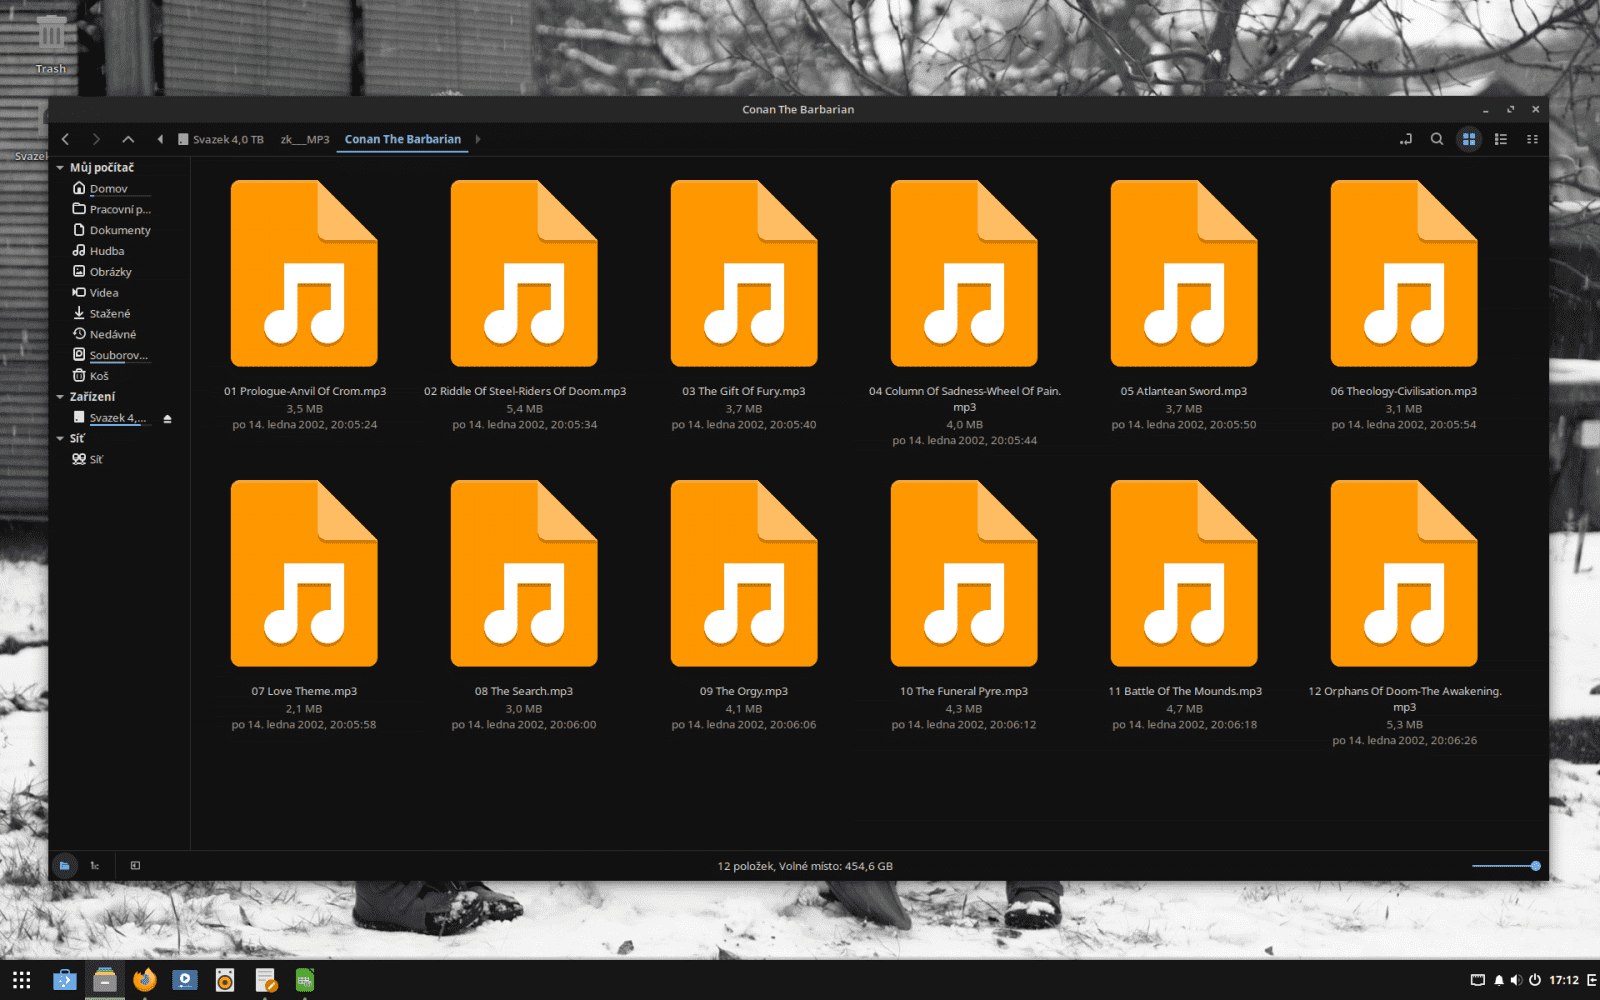Jump to Svazek 4,0 TB in path bar
This screenshot has width=1600, height=1000.
tap(221, 140)
